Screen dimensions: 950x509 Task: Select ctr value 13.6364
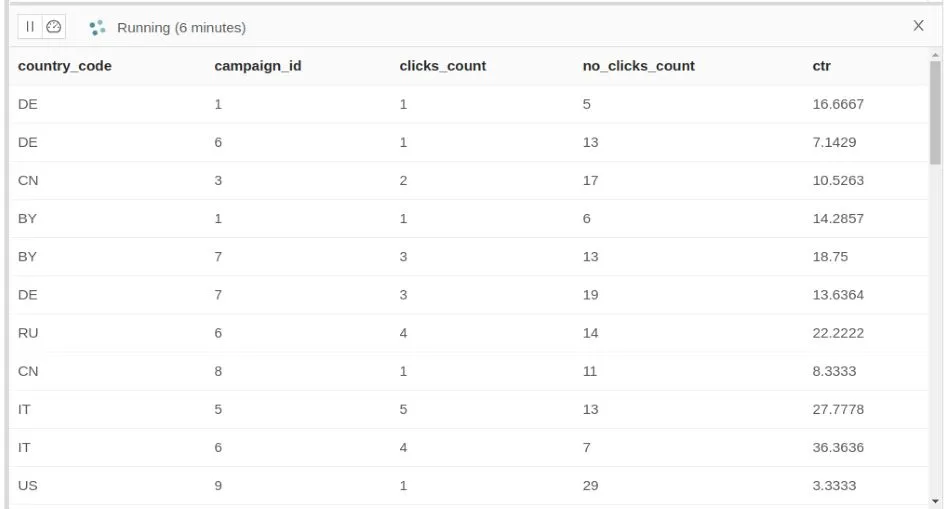coord(838,295)
